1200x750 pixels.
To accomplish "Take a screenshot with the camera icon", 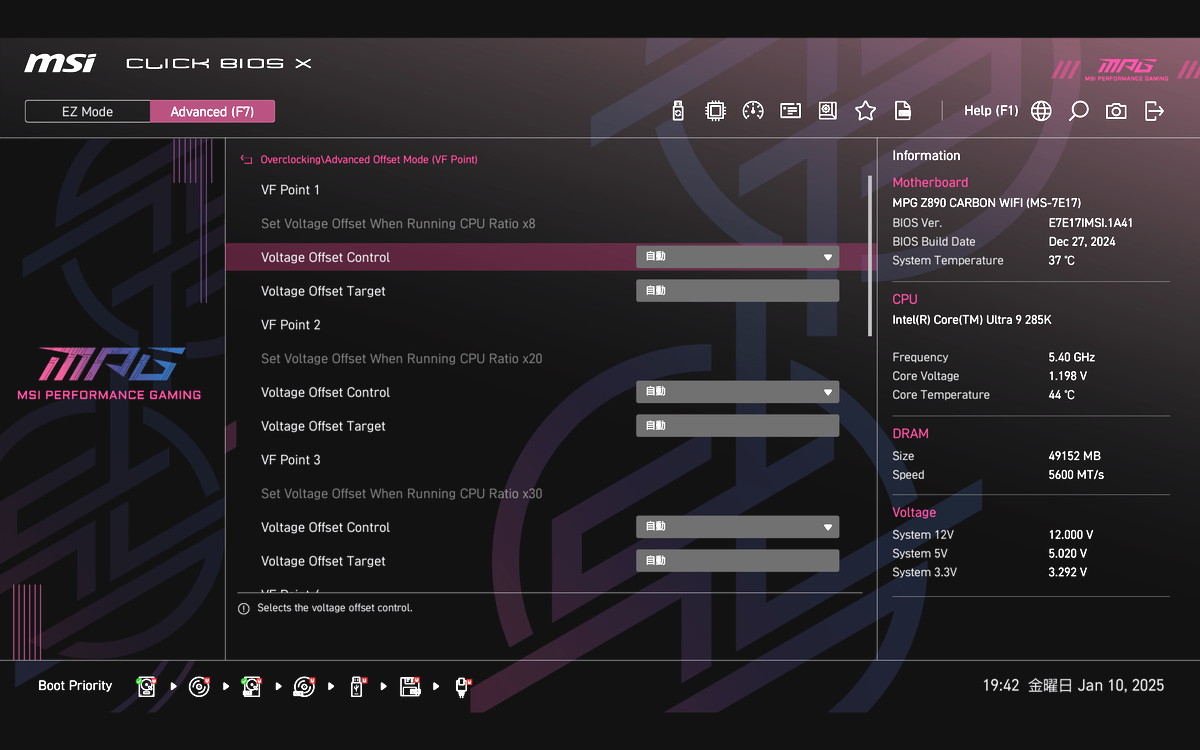I will [x=1116, y=111].
